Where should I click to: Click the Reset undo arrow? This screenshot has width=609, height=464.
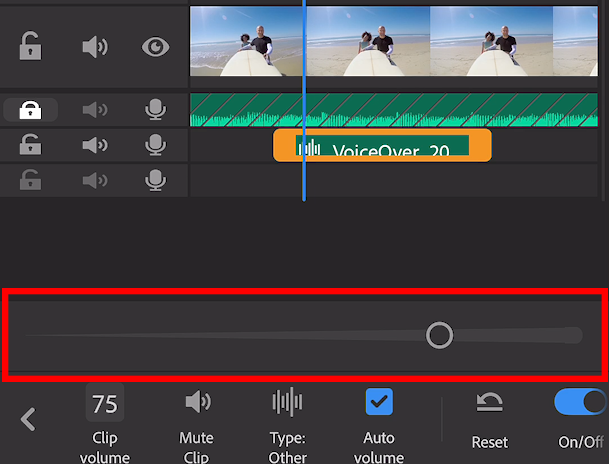[489, 401]
